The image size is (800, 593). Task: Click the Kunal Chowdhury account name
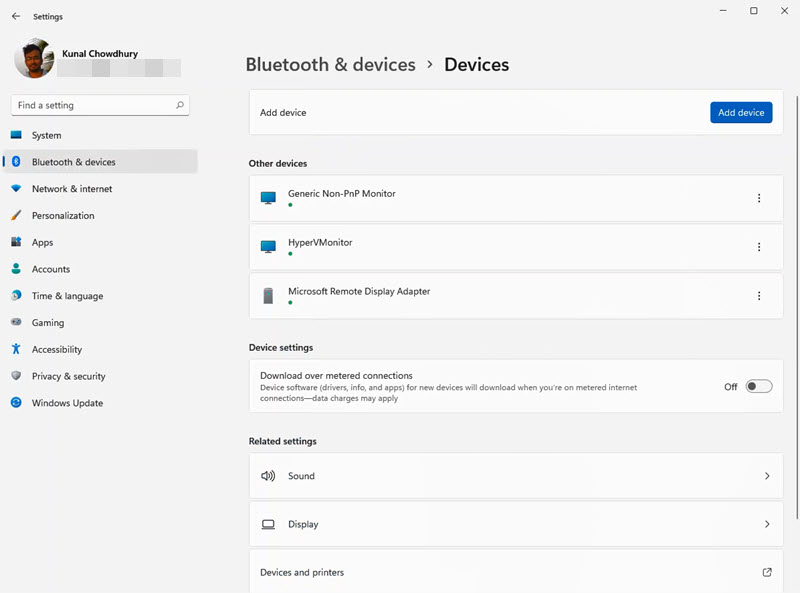[x=100, y=54]
